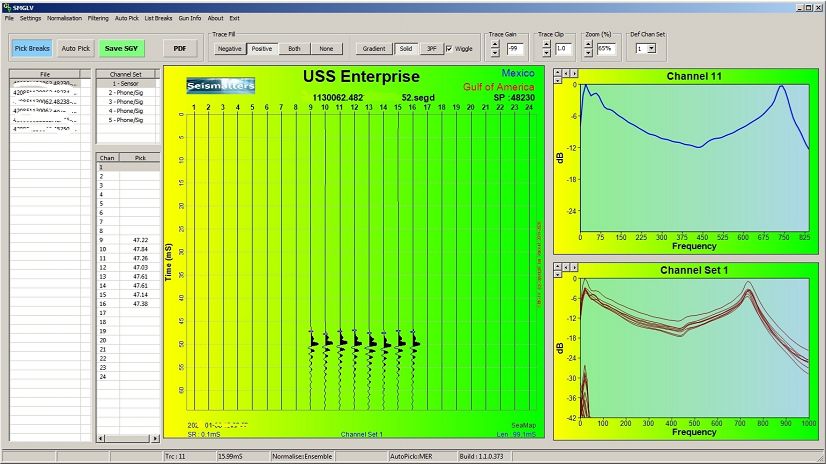Click the Chan column header

pos(107,157)
